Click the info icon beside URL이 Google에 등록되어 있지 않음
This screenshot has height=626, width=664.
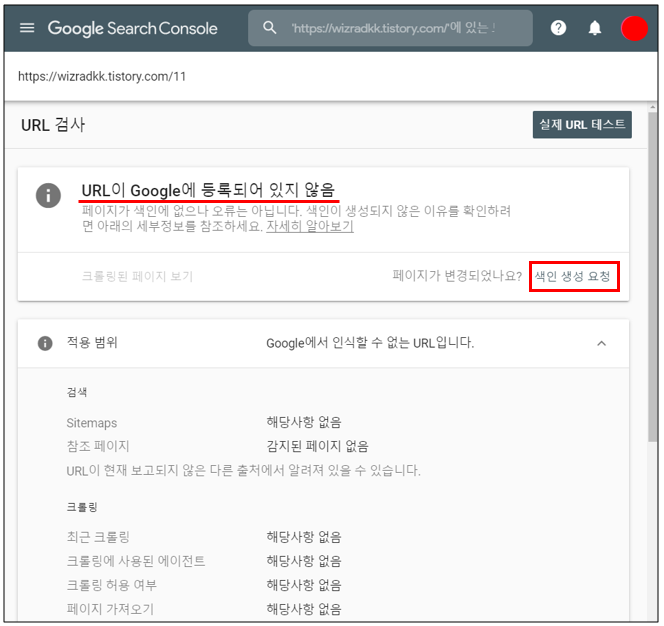tap(48, 195)
